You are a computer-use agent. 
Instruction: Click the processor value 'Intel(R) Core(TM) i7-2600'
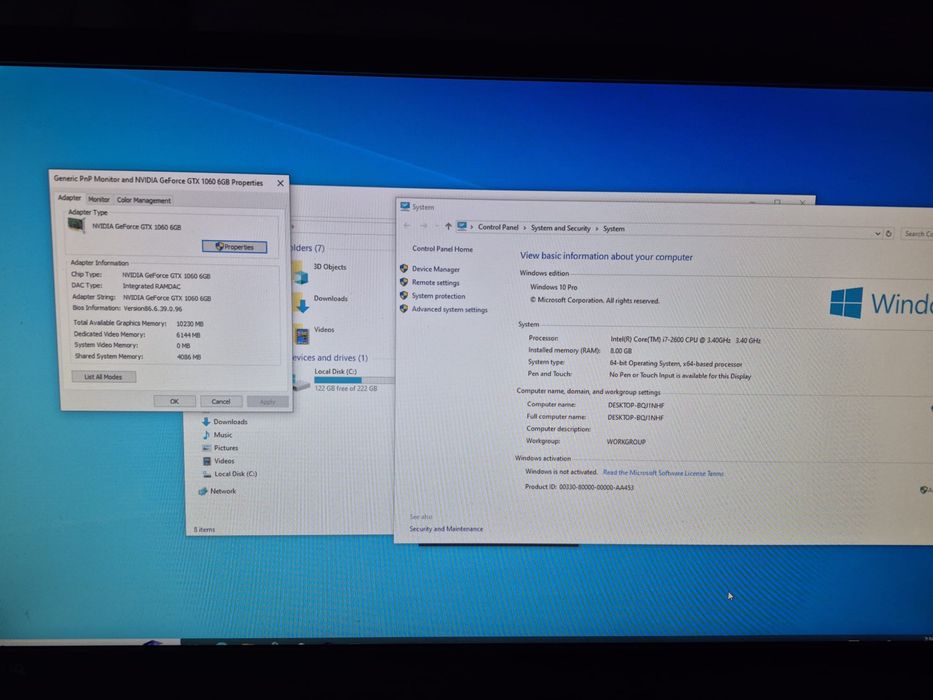pyautogui.click(x=685, y=340)
